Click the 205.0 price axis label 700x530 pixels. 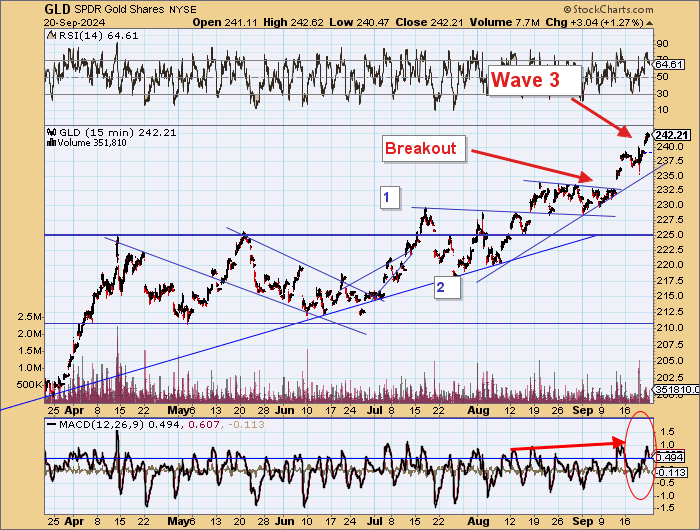click(x=670, y=361)
